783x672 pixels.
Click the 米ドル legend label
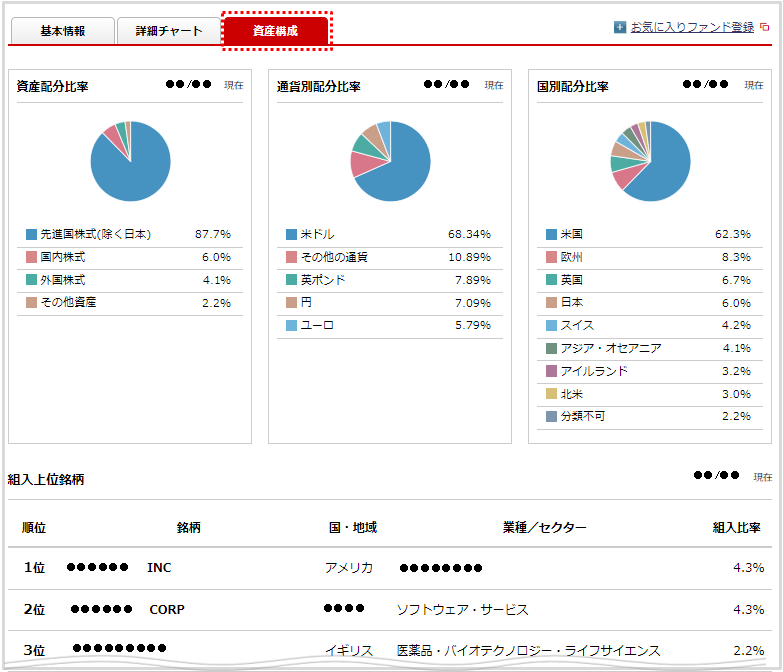click(x=318, y=234)
